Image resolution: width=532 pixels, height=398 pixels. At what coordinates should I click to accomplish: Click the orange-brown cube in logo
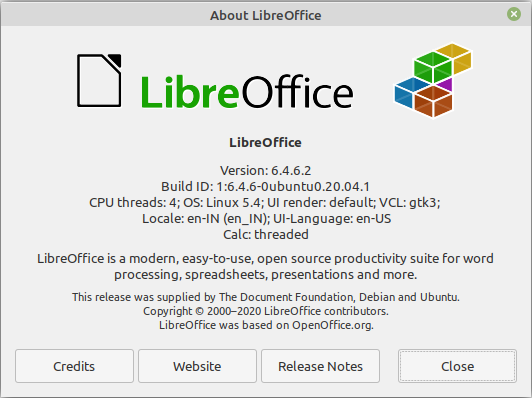(x=433, y=101)
